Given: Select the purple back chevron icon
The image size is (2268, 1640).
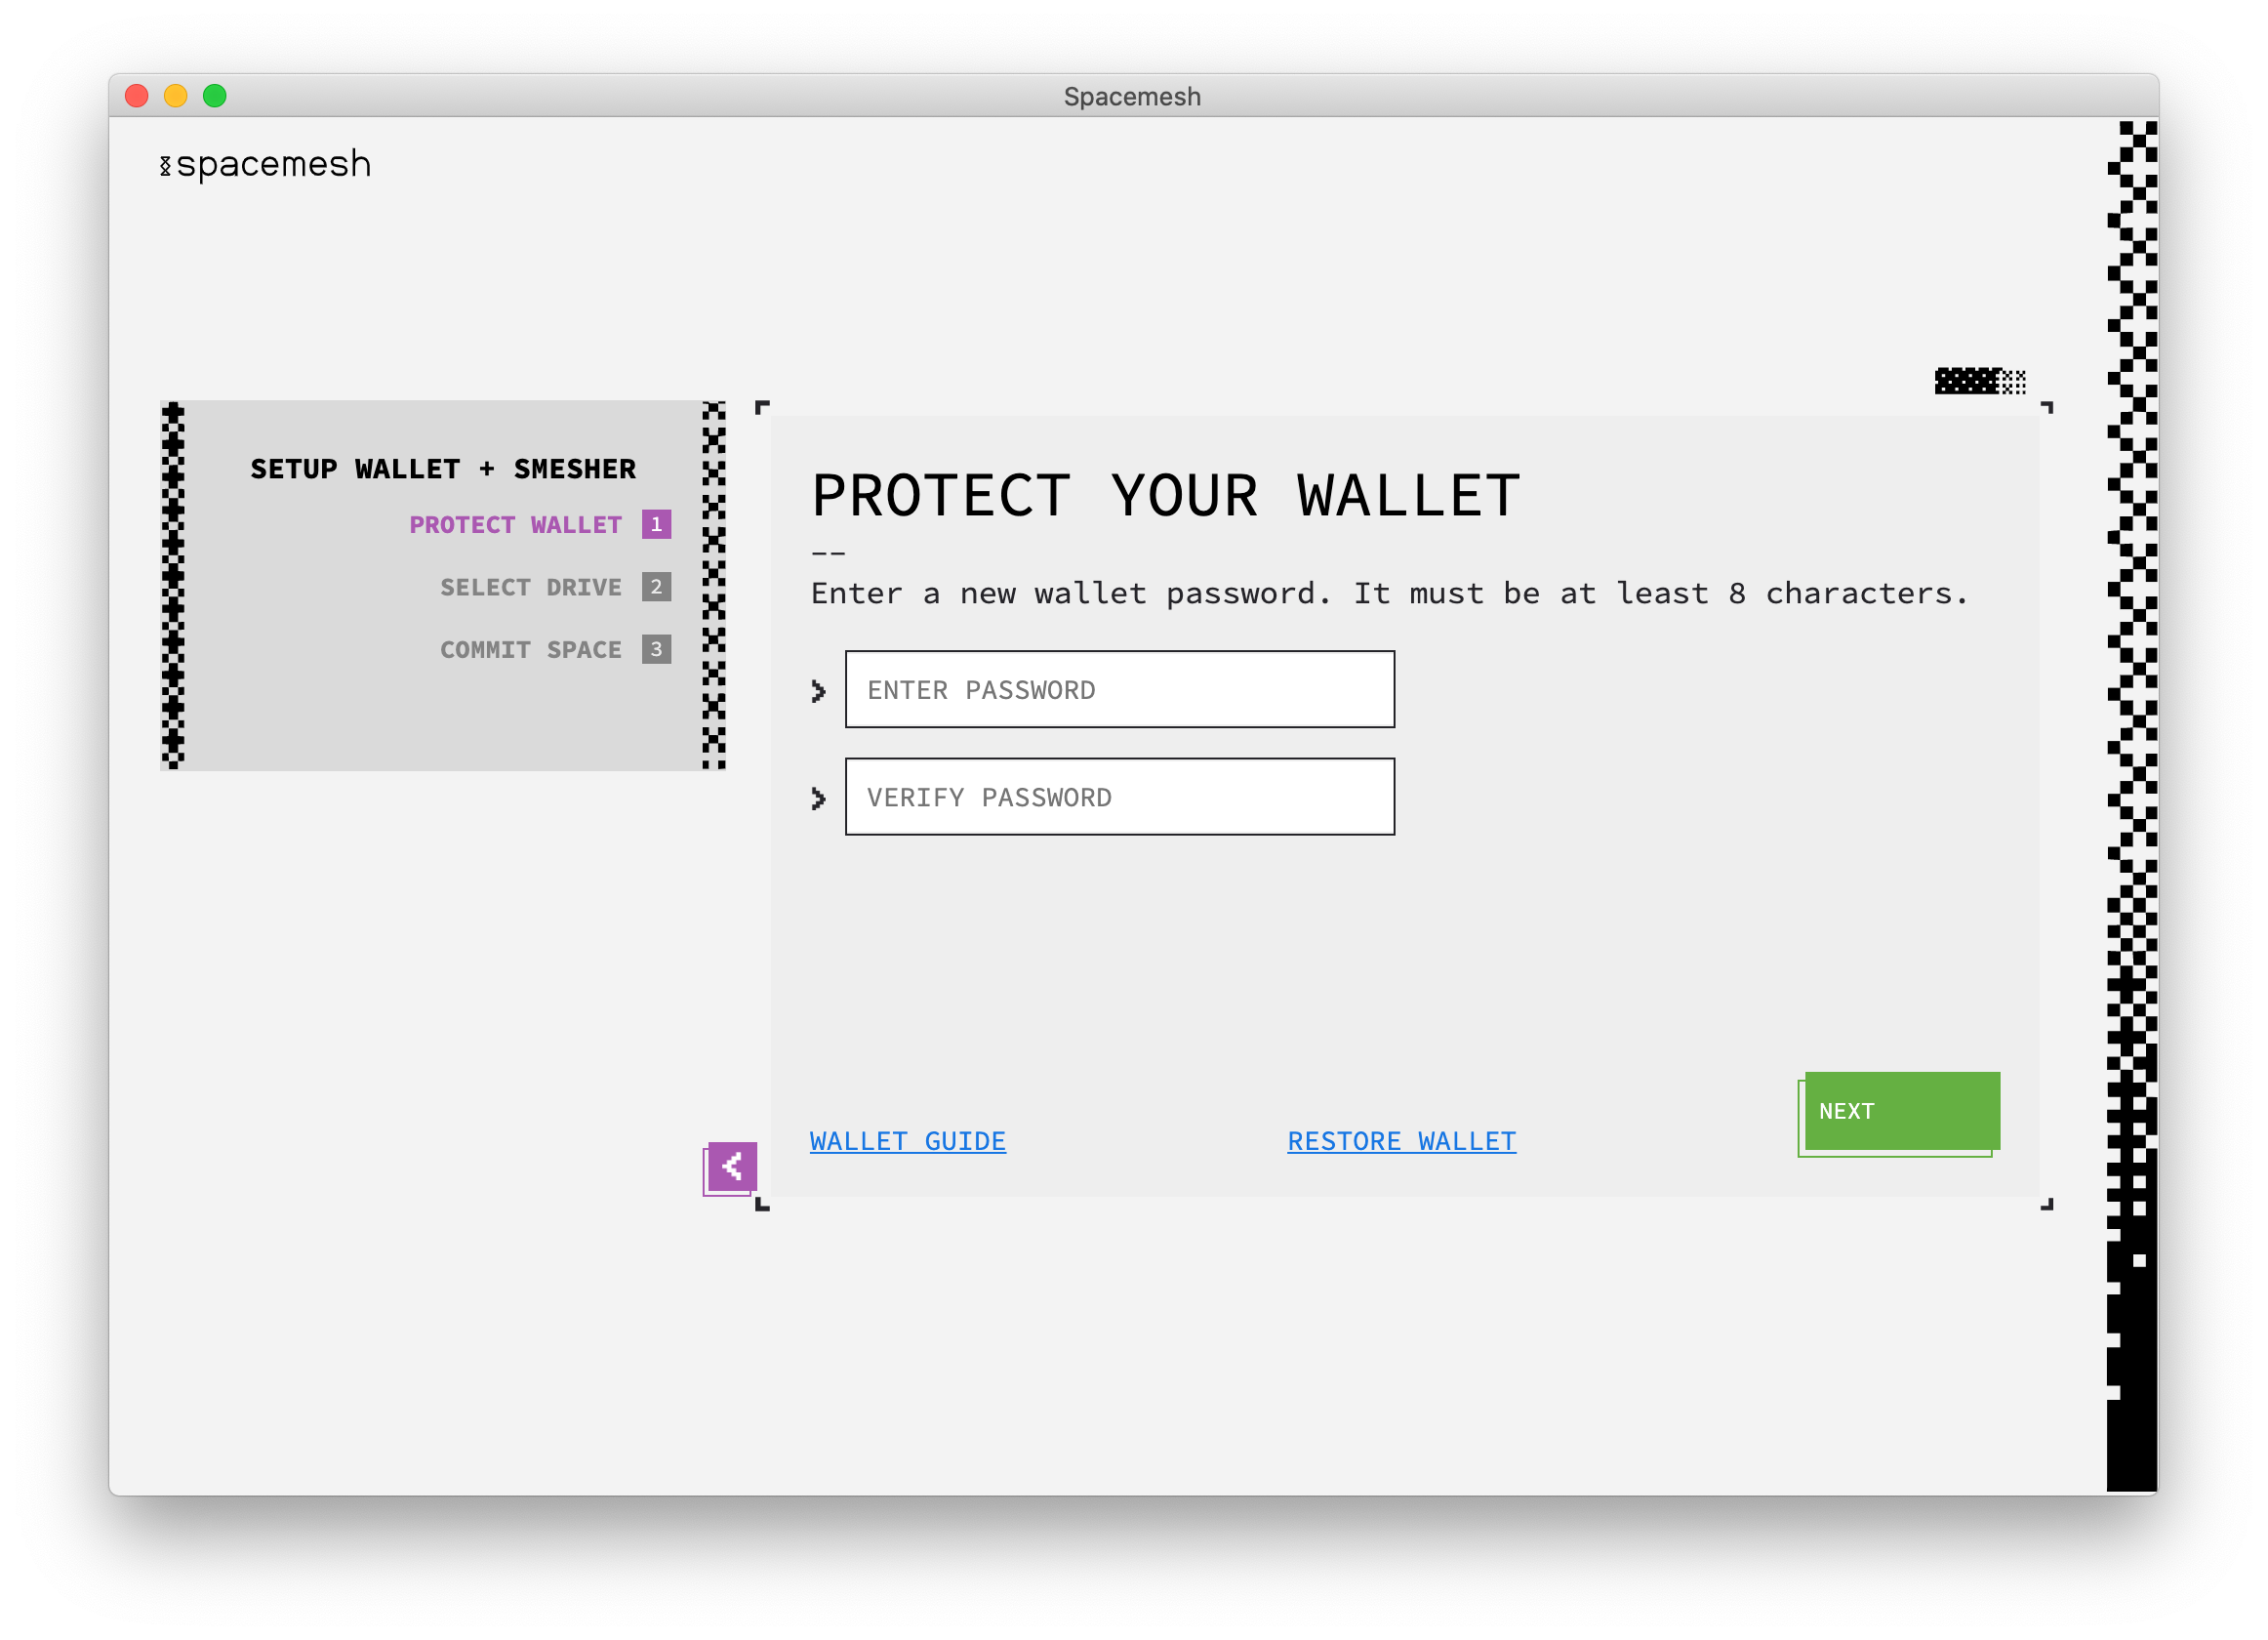Looking at the screenshot, I should [733, 1167].
